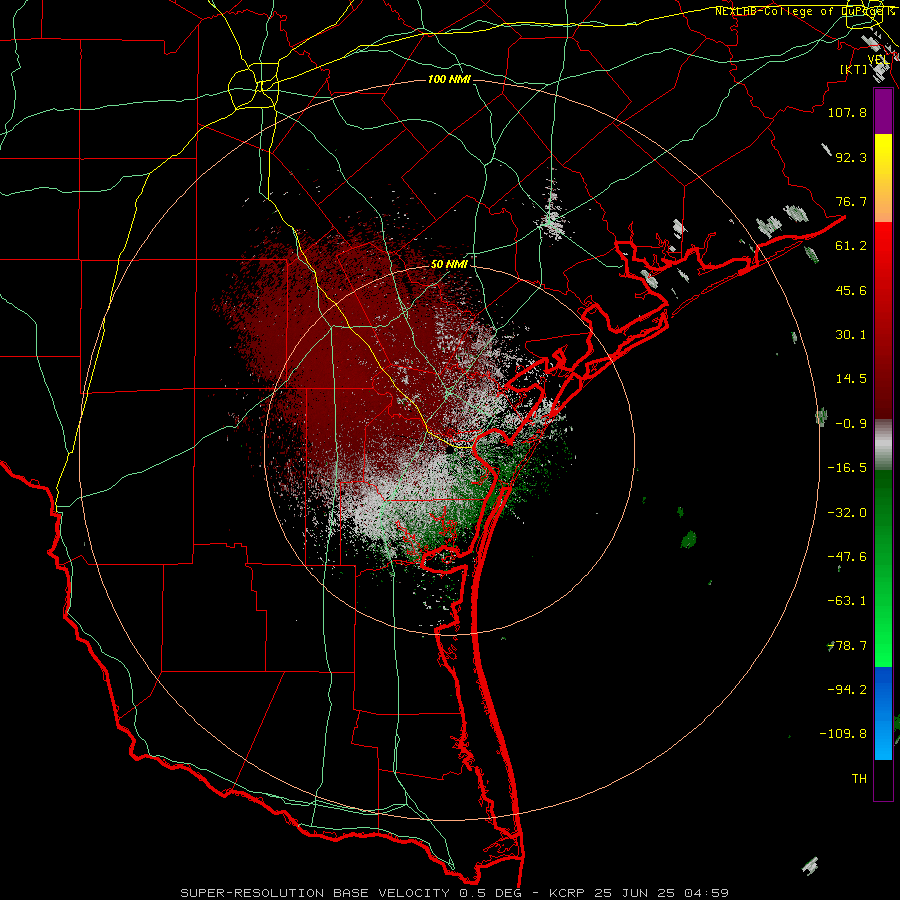Viewport: 900px width, 900px height.
Task: Click the "50 NMI" range ring label
Action: [449, 264]
